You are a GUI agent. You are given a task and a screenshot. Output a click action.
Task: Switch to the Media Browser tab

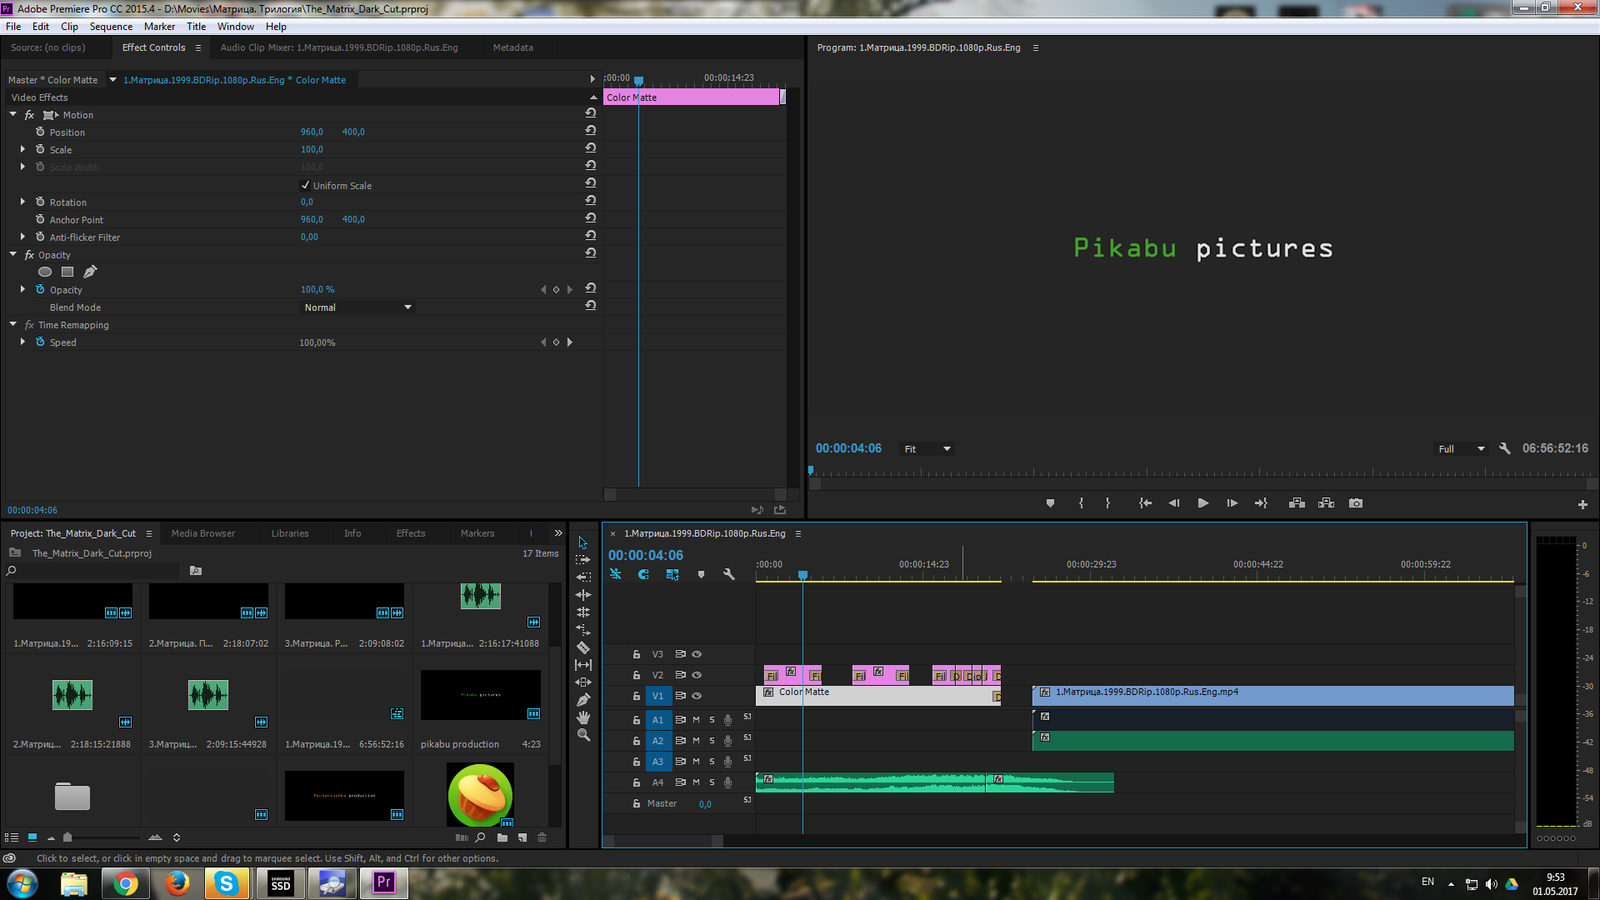pyautogui.click(x=203, y=533)
